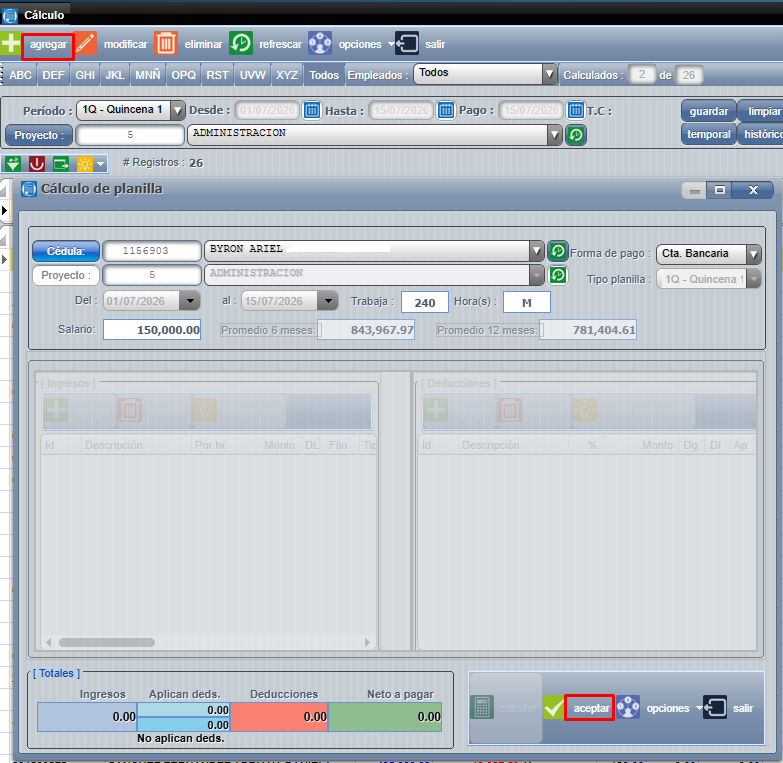The width and height of the screenshot is (783, 763).
Task: Select the GHI alphabet filter tab
Action: [x=85, y=75]
